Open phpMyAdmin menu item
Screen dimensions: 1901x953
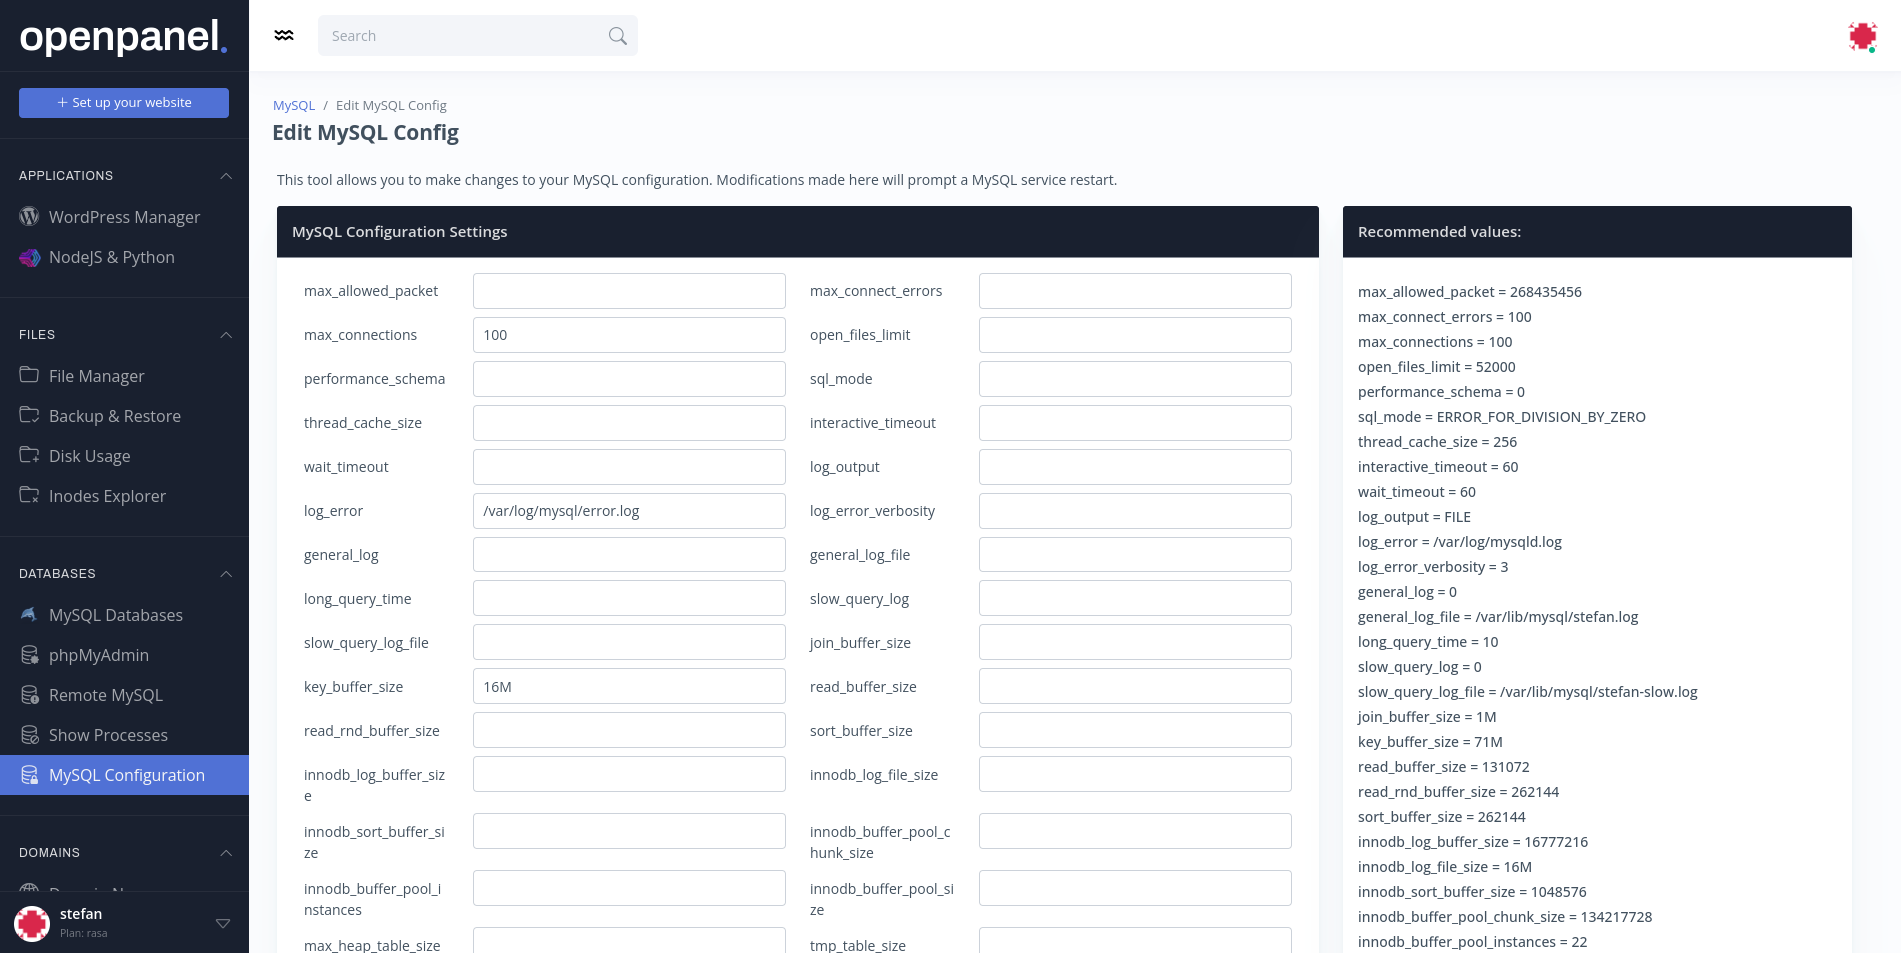[124, 655]
